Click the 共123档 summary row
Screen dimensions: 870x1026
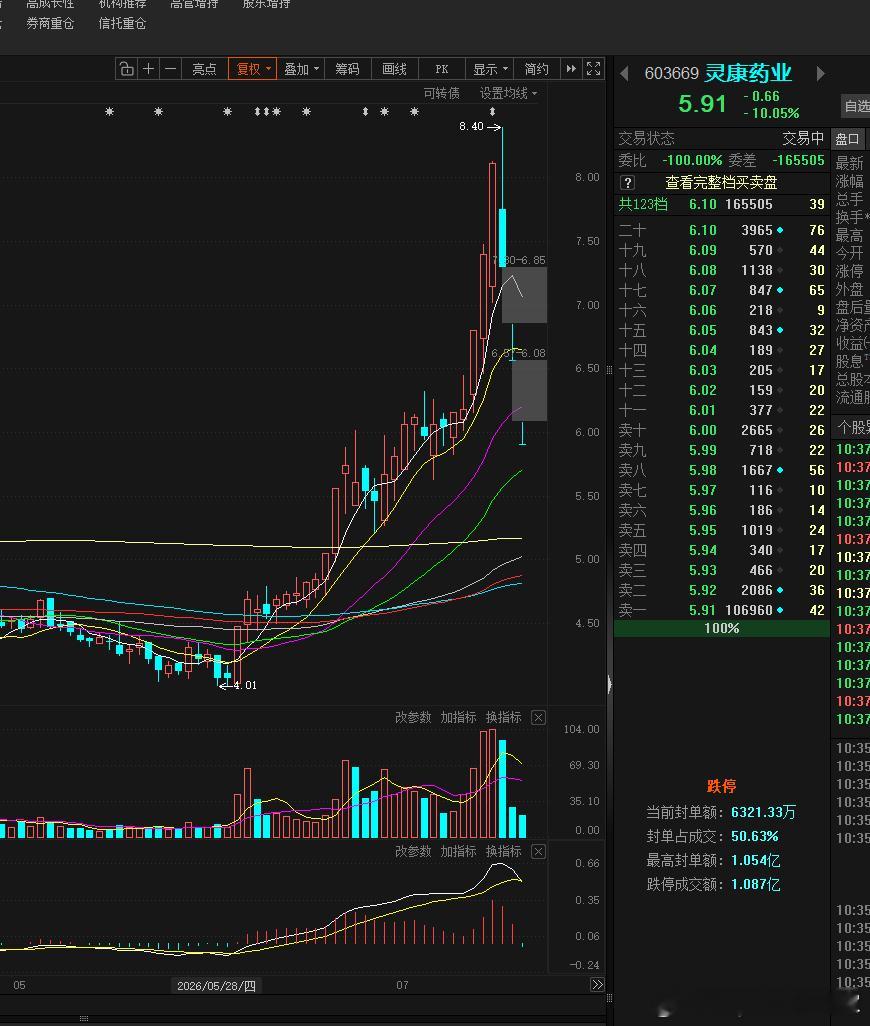pos(722,204)
